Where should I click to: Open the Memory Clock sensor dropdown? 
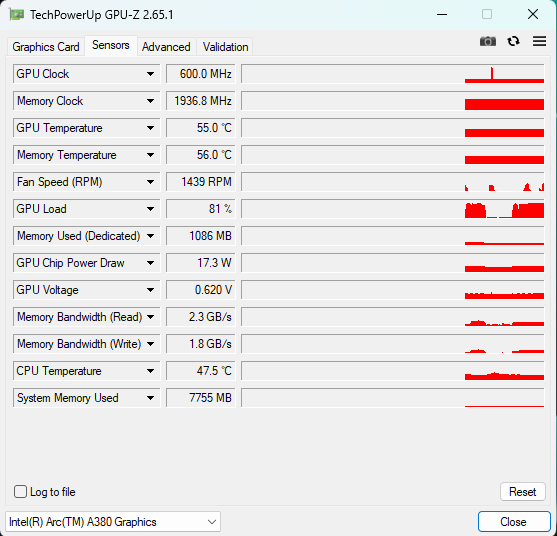pyautogui.click(x=86, y=101)
